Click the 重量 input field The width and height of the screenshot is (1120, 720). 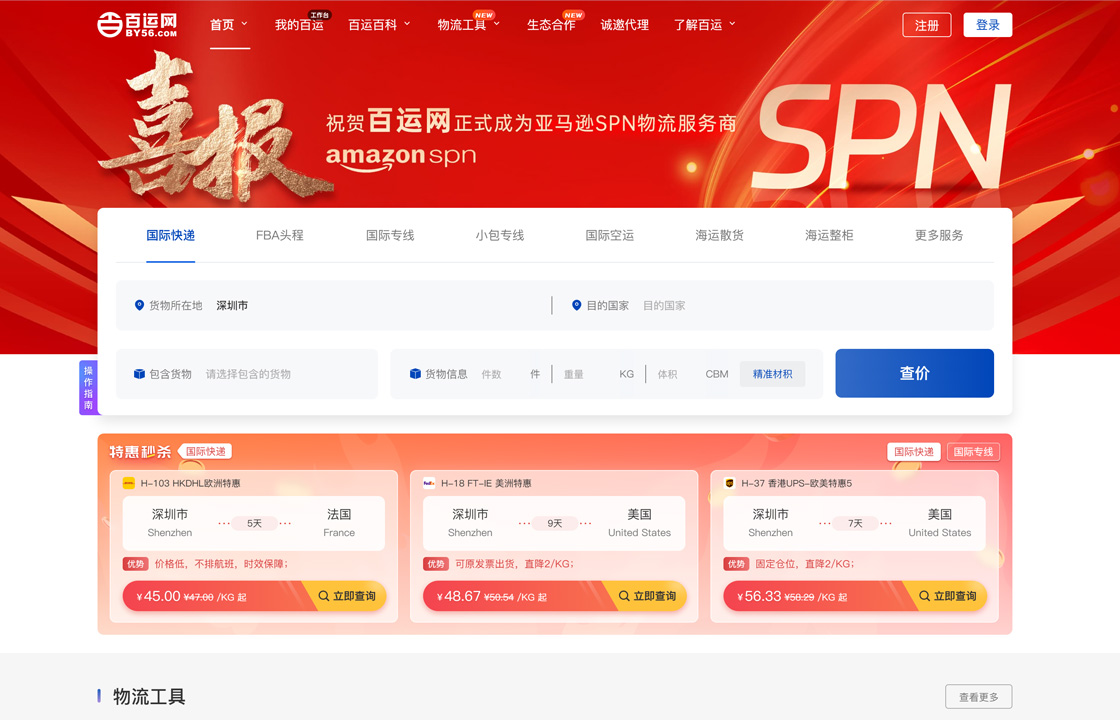click(x=587, y=374)
